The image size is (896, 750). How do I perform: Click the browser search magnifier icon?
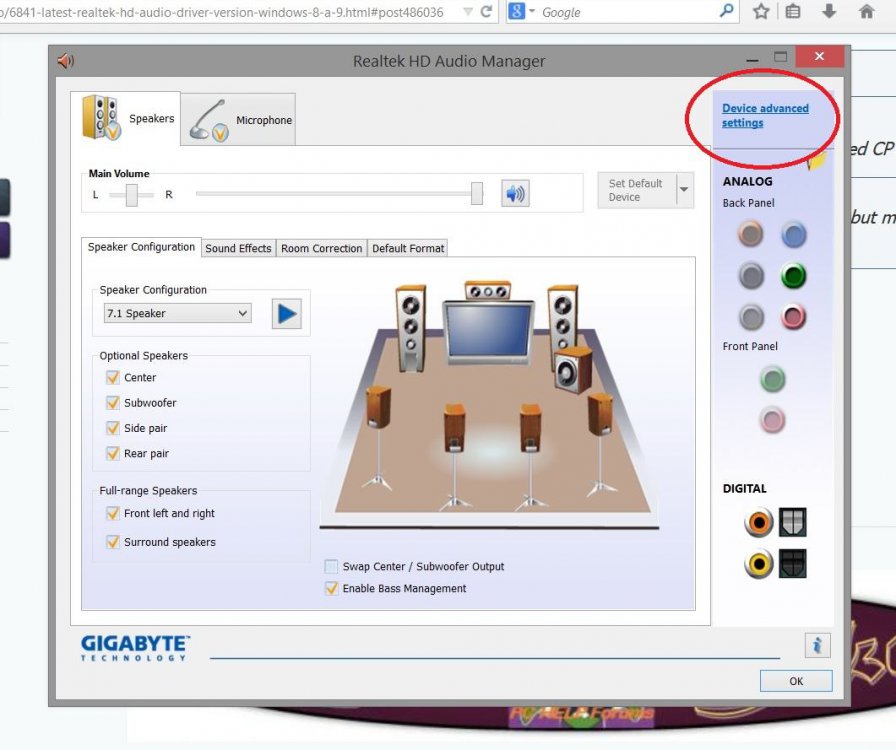tap(726, 11)
